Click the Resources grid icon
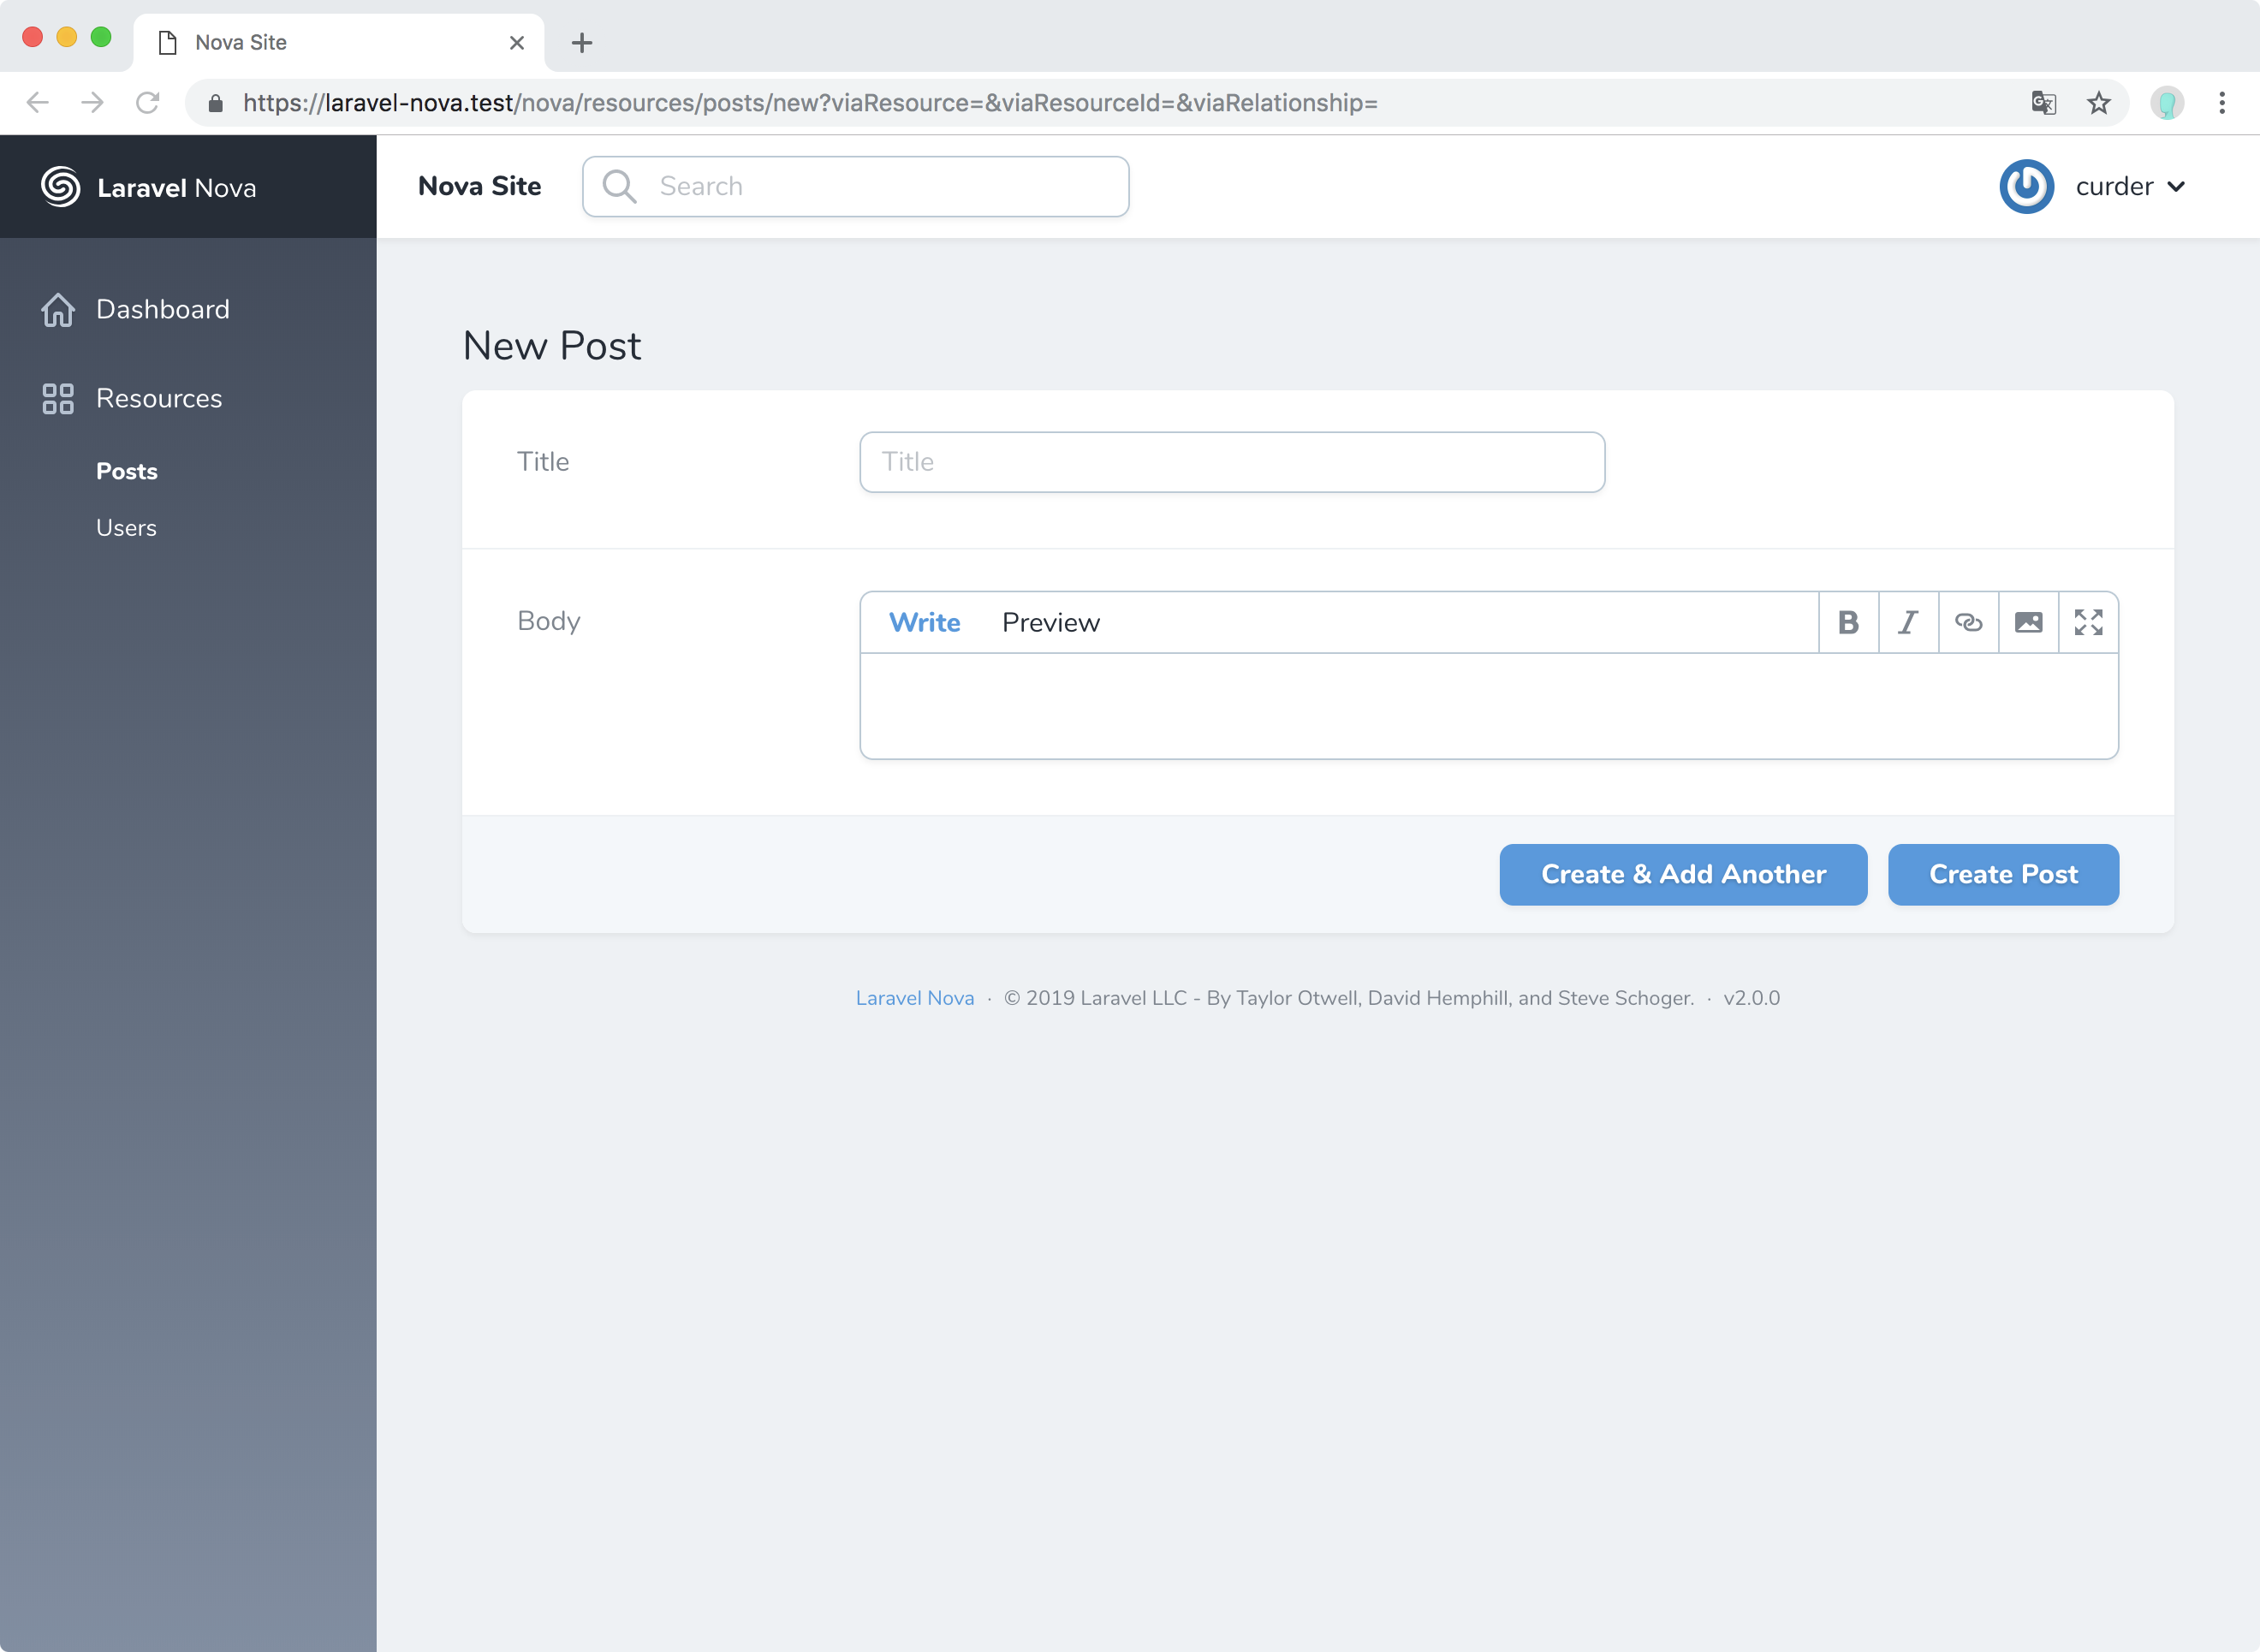2260x1652 pixels. [58, 399]
